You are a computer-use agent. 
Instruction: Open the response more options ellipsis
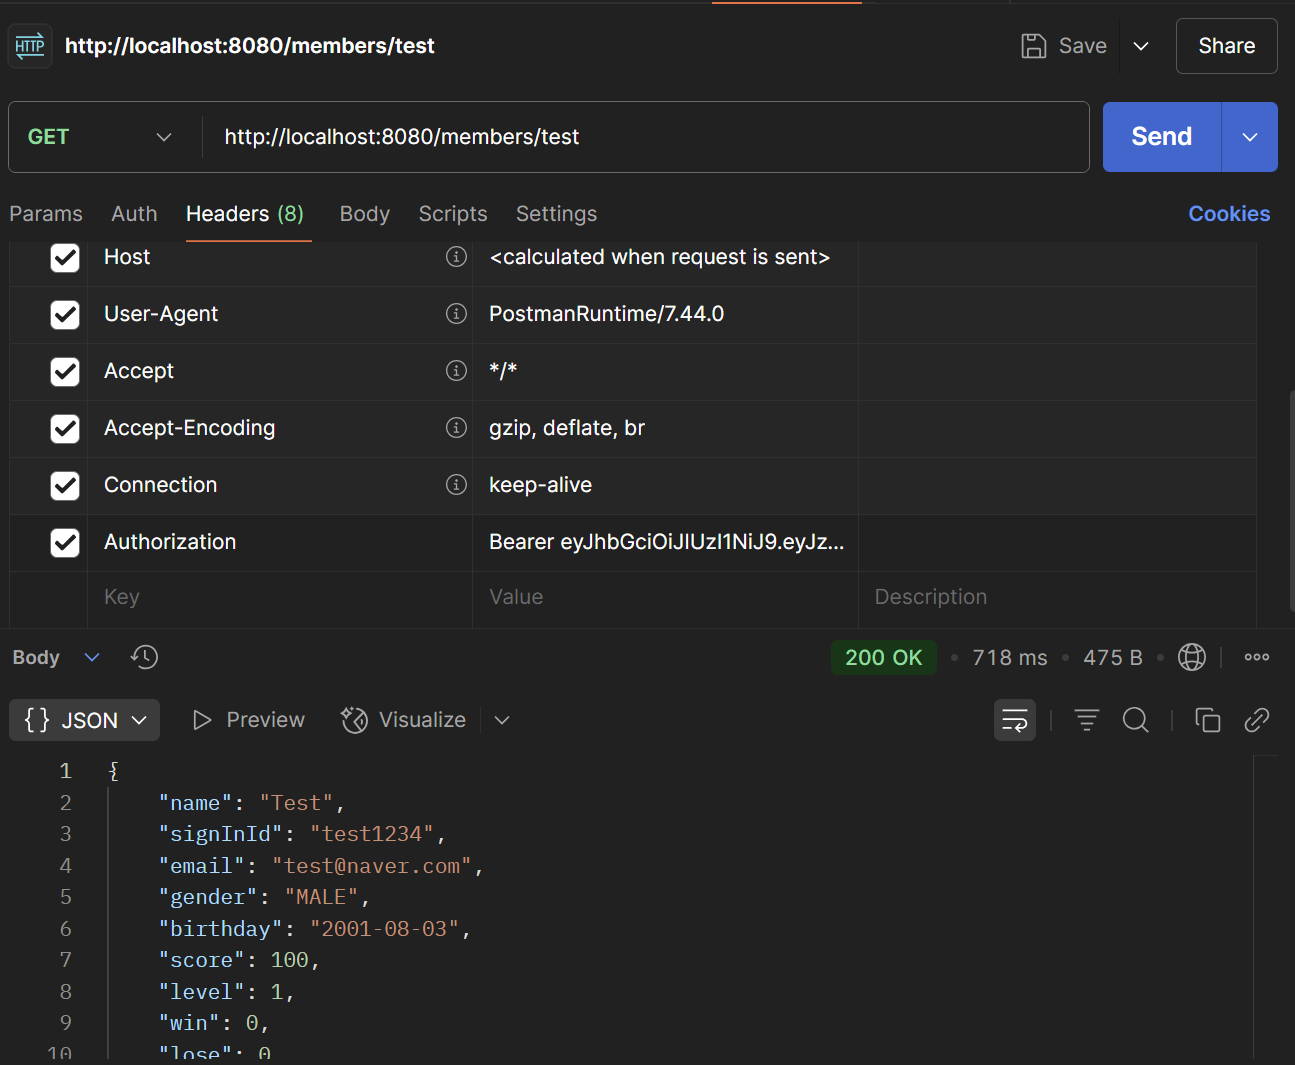click(1257, 657)
